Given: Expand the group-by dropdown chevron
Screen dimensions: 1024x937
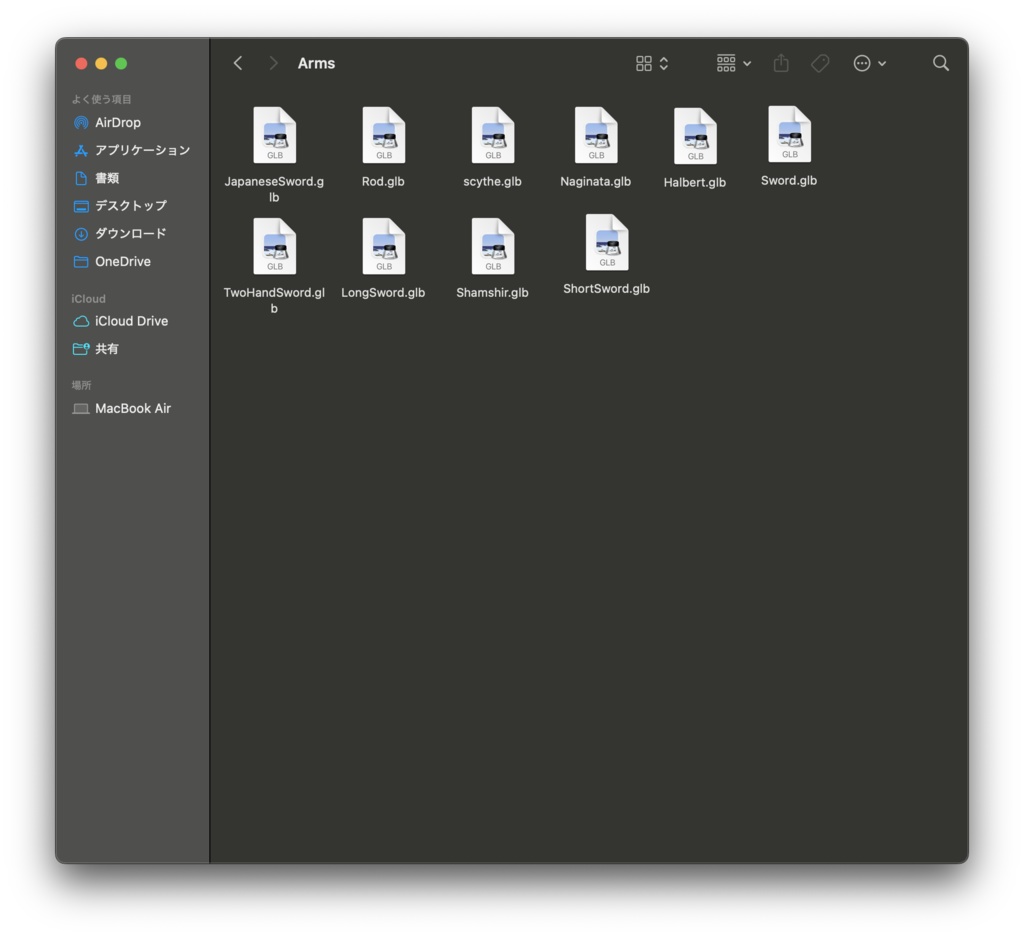Looking at the screenshot, I should click(x=747, y=64).
